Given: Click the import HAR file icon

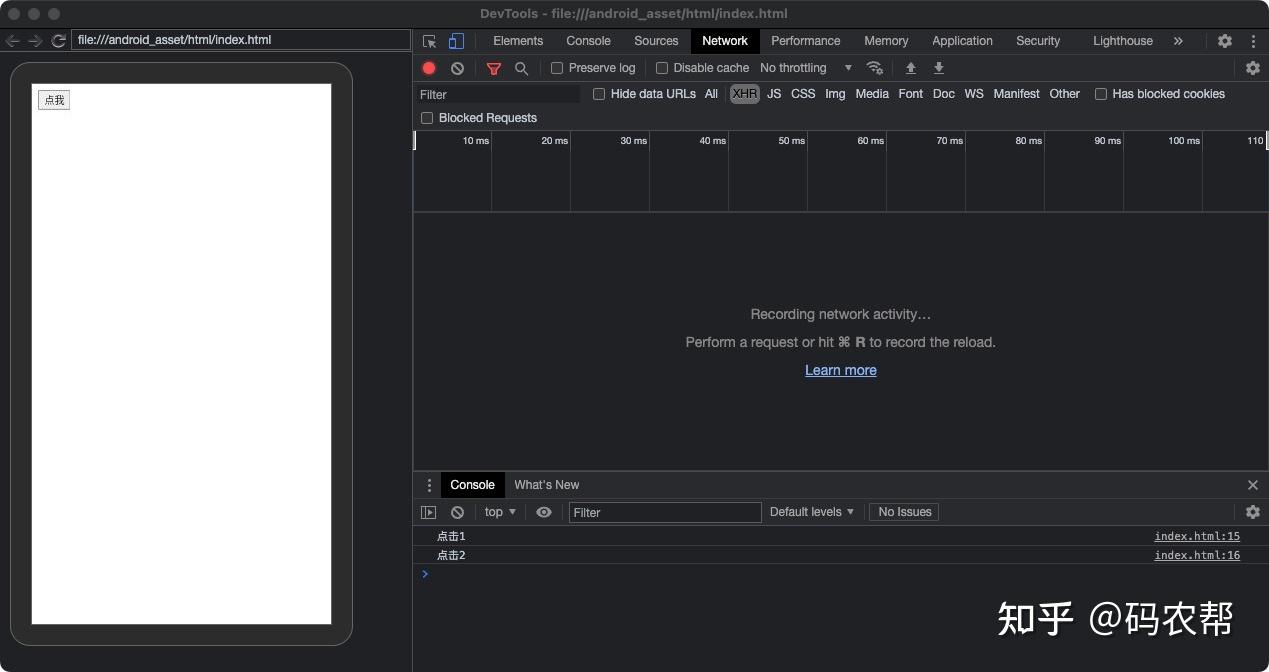Looking at the screenshot, I should coord(910,67).
